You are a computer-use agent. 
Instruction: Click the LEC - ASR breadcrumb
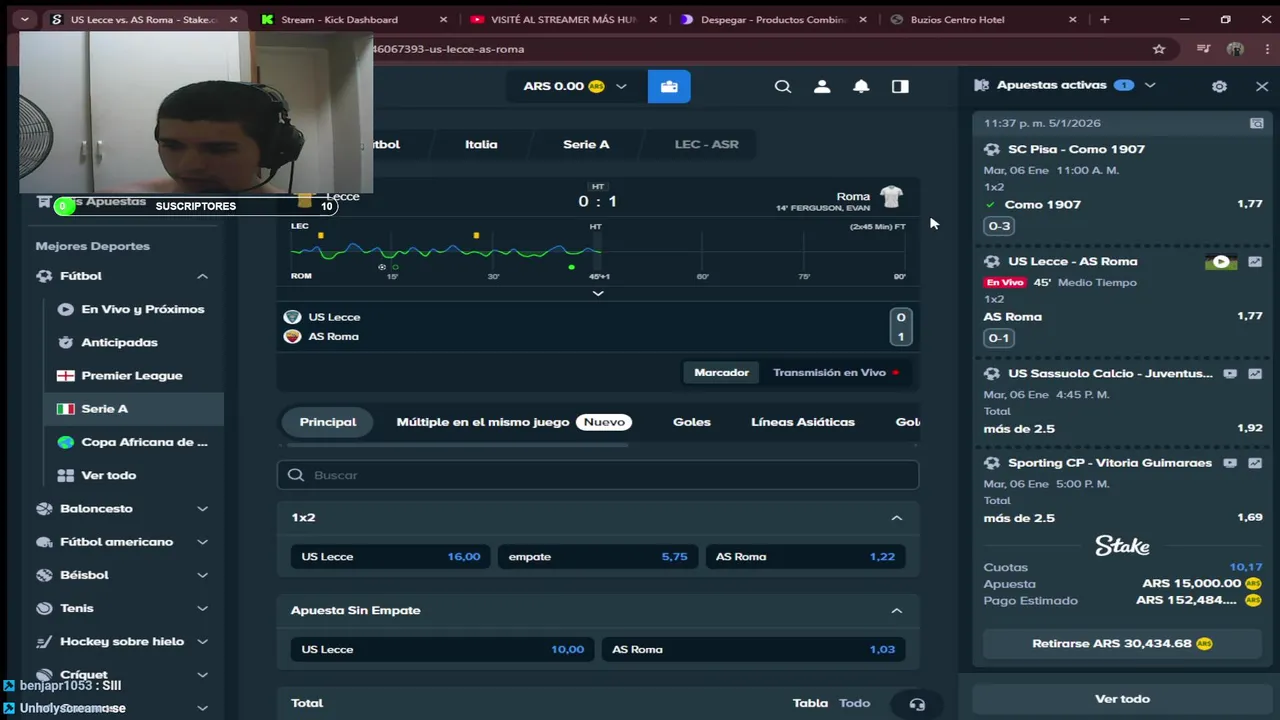coord(706,144)
